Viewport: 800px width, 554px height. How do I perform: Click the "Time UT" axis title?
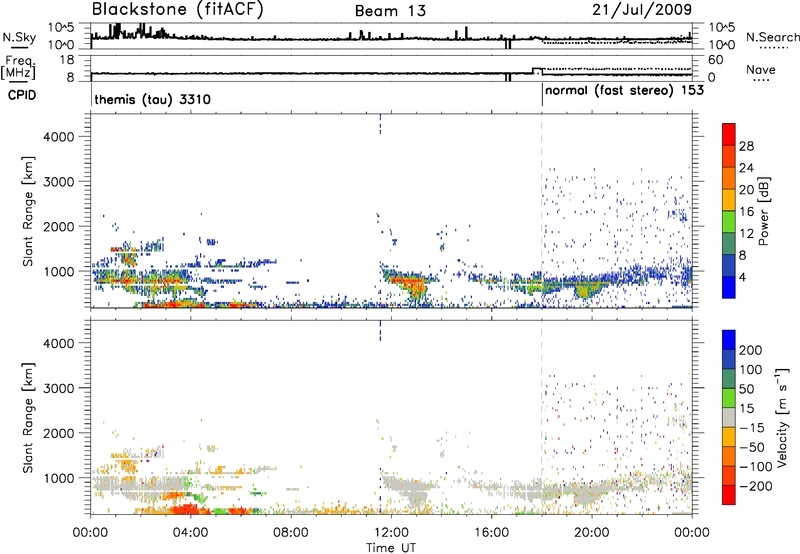[391, 548]
